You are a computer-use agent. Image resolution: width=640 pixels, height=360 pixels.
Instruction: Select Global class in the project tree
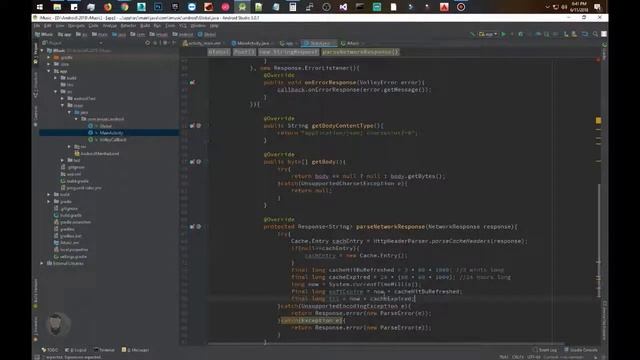coord(106,126)
